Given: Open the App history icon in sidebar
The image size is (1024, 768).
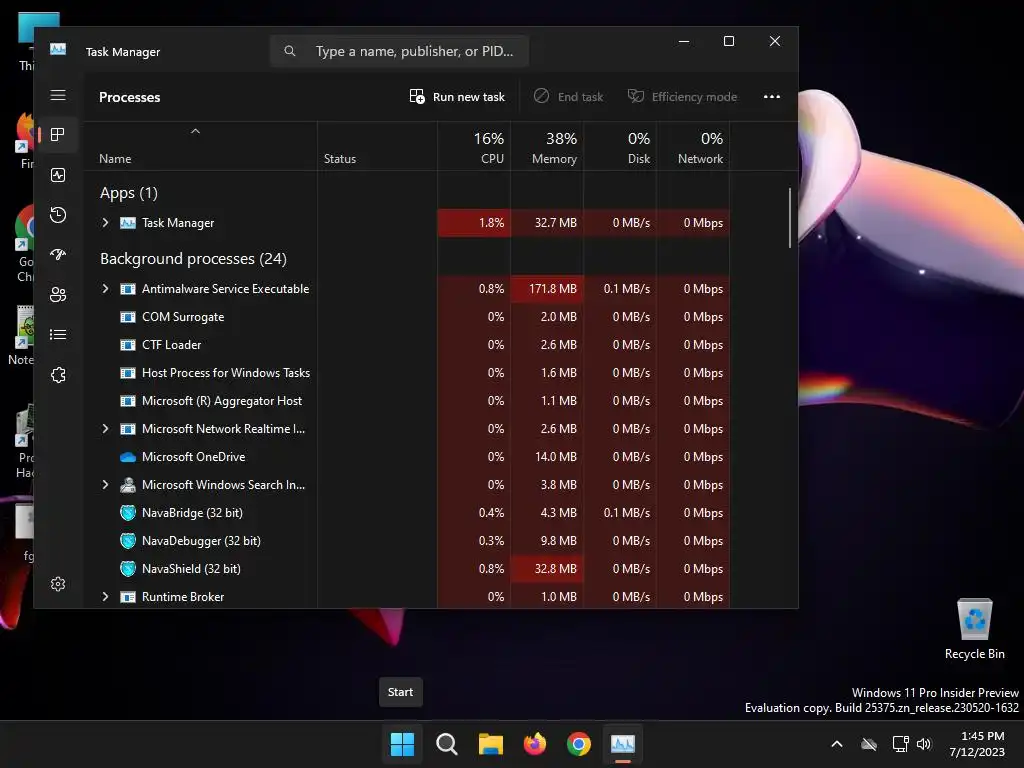Looking at the screenshot, I should click(58, 215).
